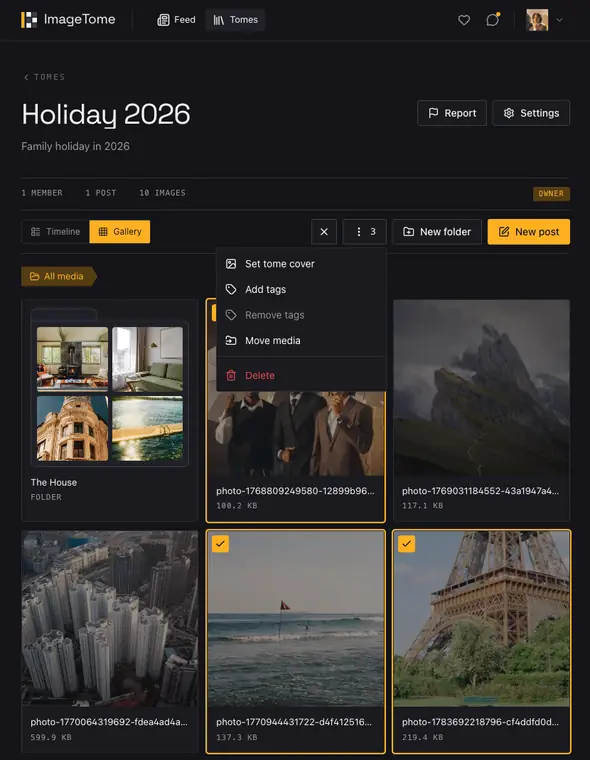590x760 pixels.
Task: Open tome Settings
Action: [531, 113]
